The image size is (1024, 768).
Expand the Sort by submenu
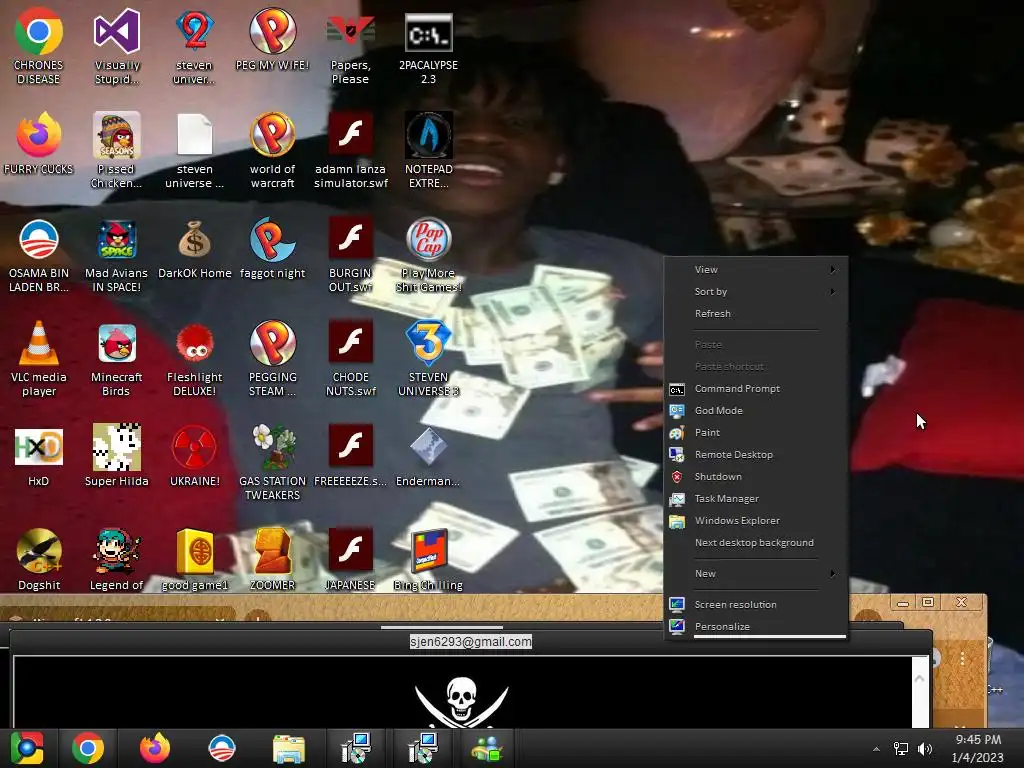tap(756, 291)
